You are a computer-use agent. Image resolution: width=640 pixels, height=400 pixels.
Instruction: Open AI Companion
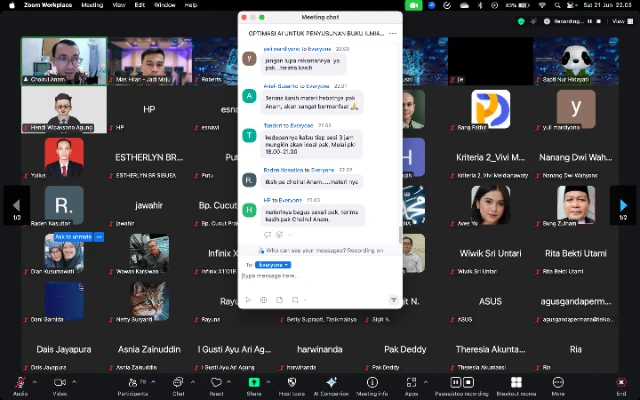tap(331, 383)
